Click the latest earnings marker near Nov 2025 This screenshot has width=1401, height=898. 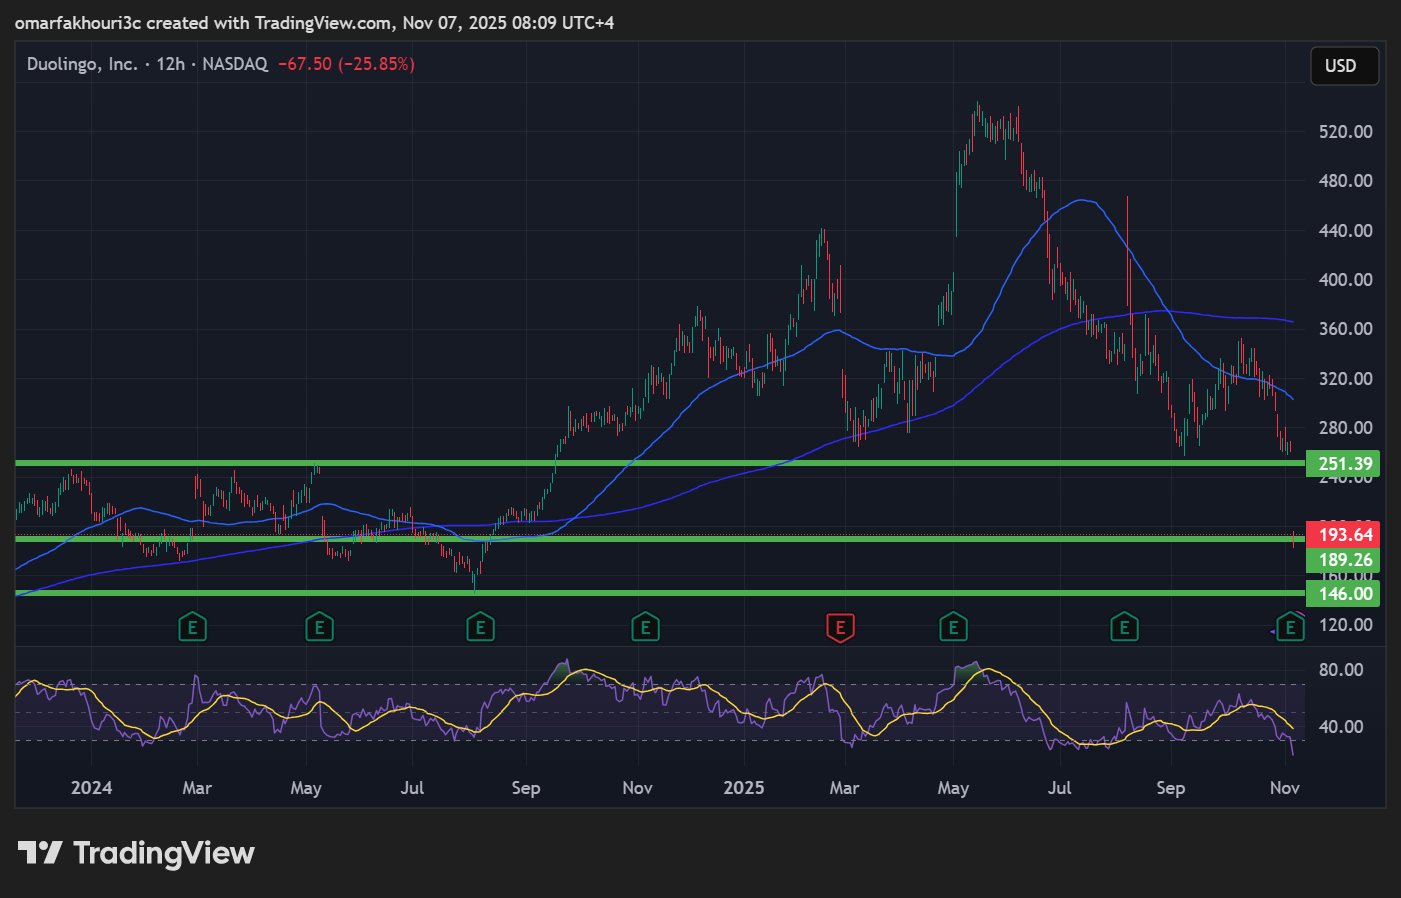pyautogui.click(x=1290, y=628)
